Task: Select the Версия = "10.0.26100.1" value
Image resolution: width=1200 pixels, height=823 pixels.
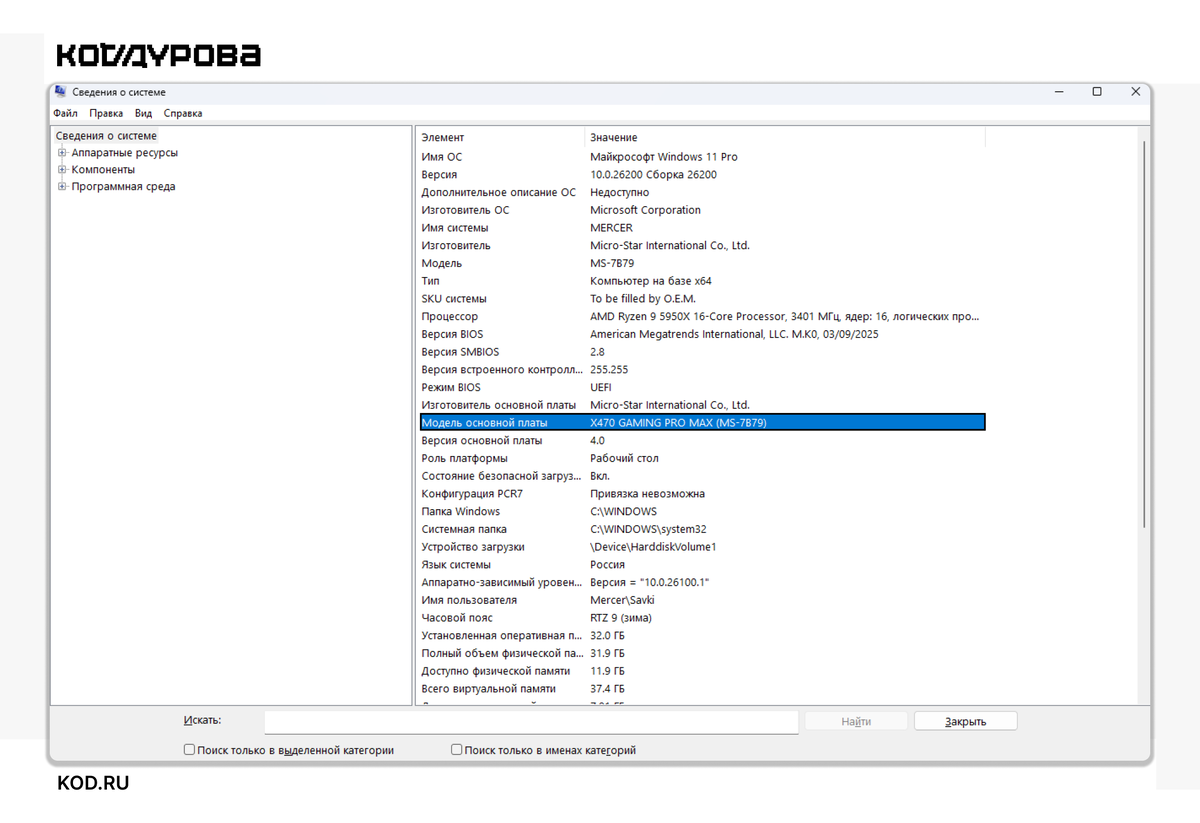Action: click(x=650, y=582)
